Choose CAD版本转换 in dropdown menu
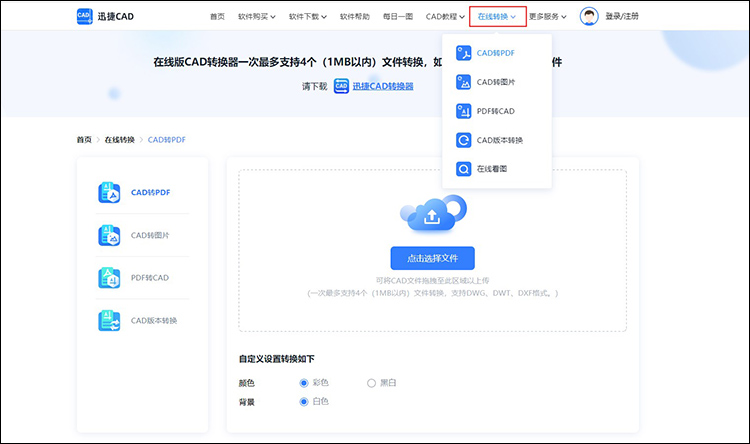The height and width of the screenshot is (444, 750). (500, 140)
